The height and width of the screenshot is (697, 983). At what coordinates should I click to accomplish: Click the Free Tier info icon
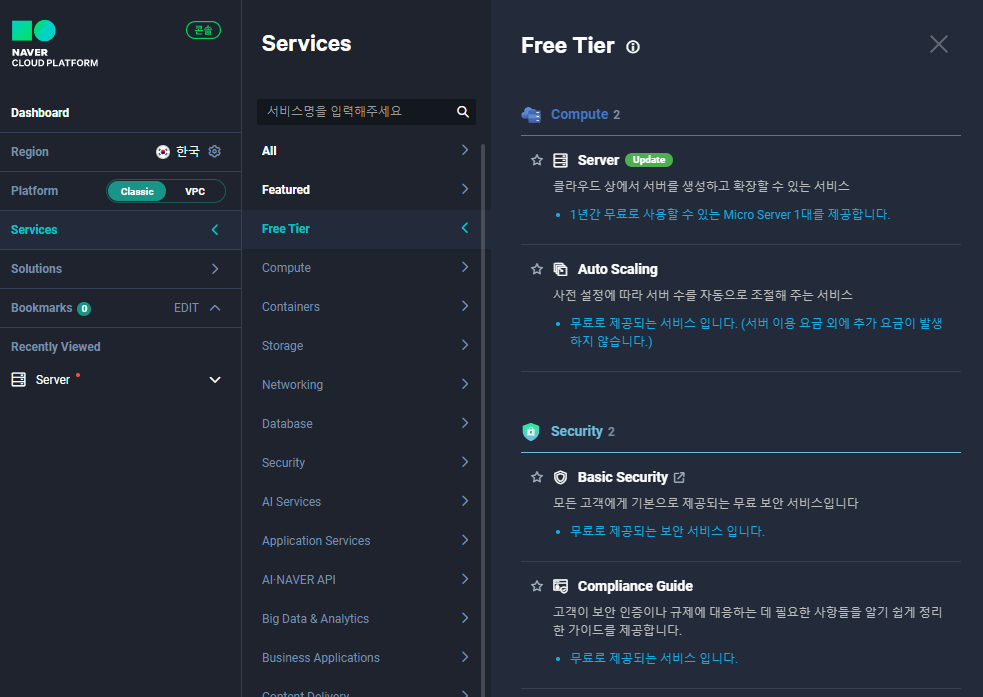tap(633, 47)
